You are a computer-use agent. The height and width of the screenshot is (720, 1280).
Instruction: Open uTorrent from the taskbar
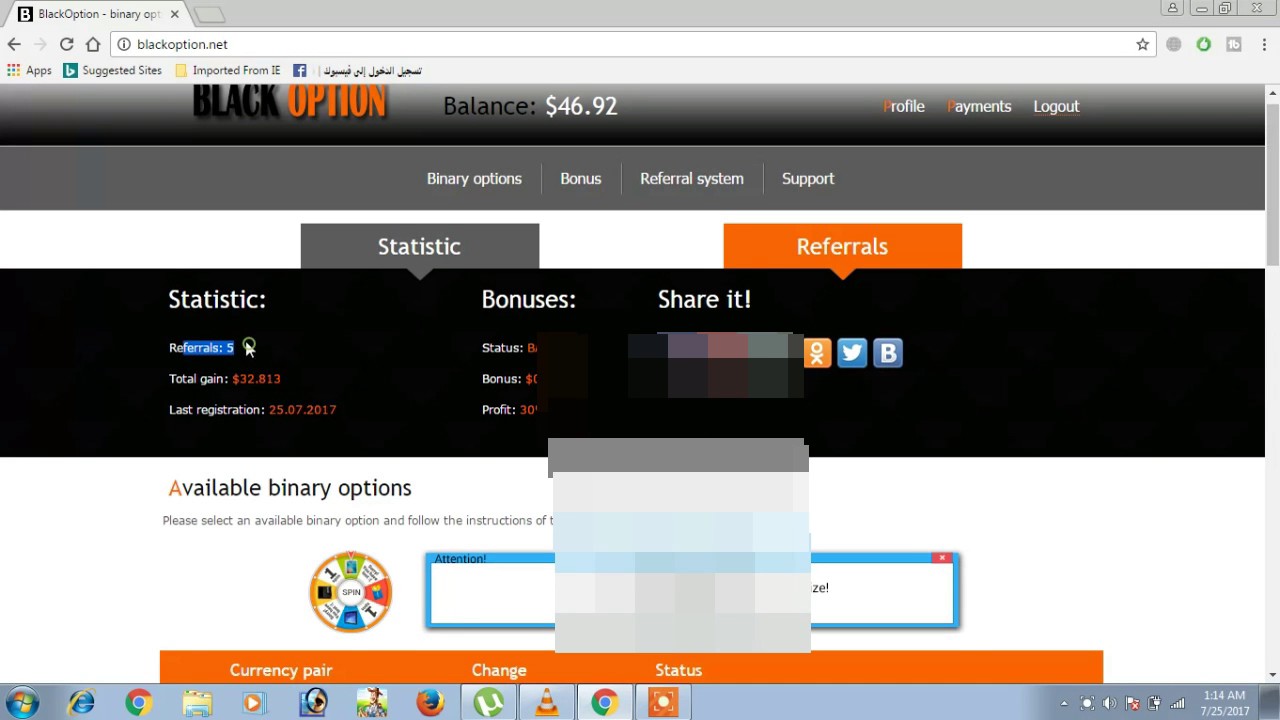tap(488, 703)
